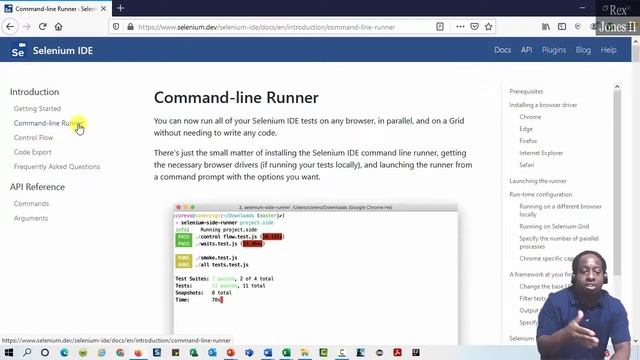Reload the page with the refresh icon
The width and height of the screenshot is (640, 360).
(42, 27)
